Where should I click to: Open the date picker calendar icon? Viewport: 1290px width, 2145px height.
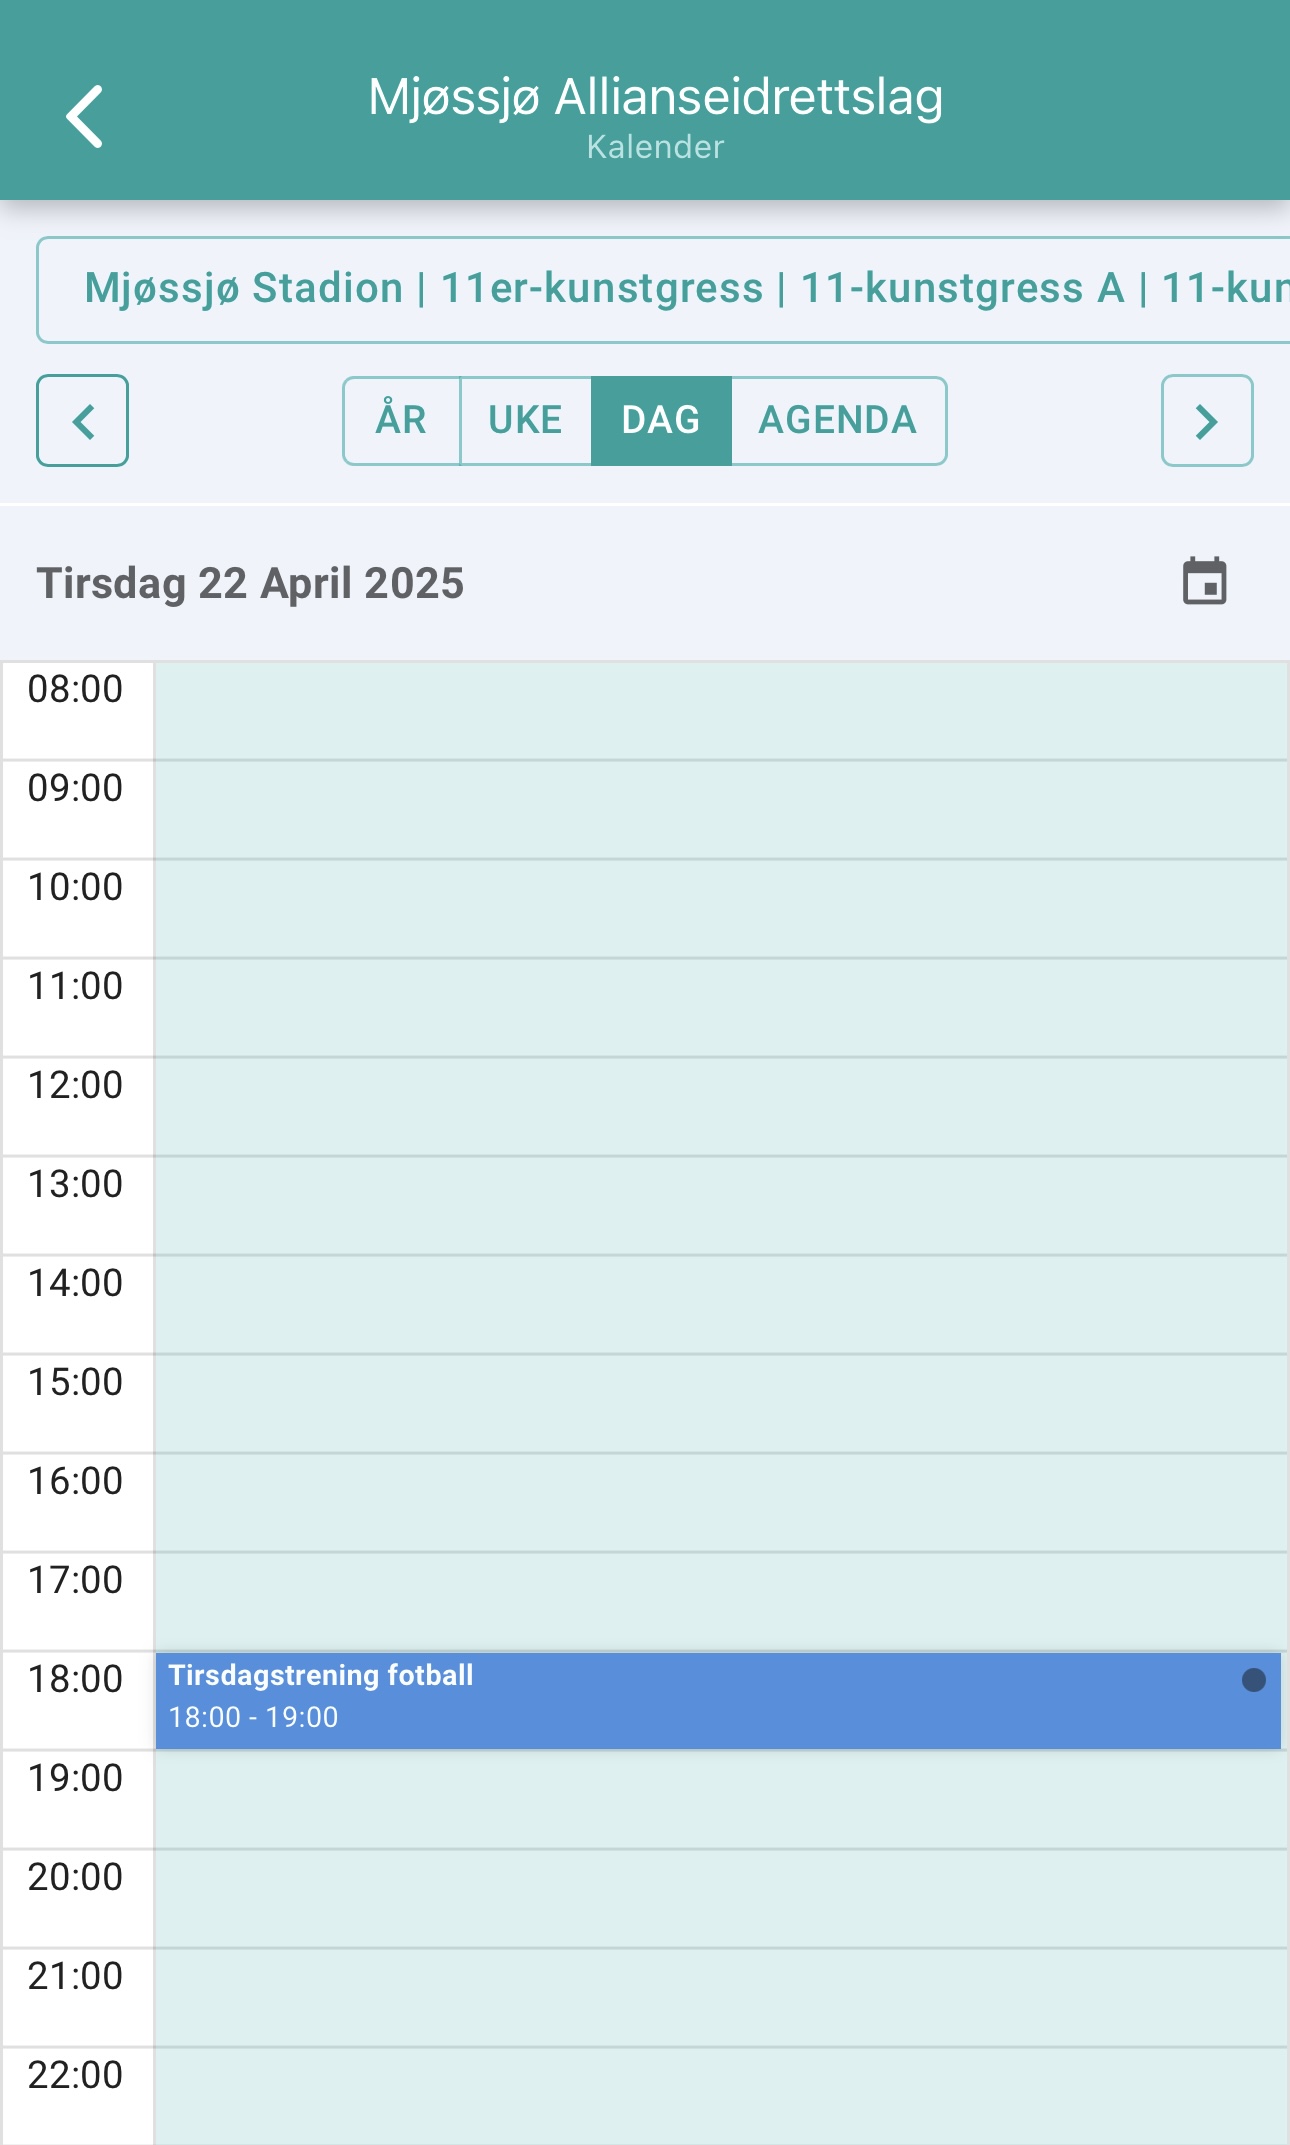click(x=1204, y=582)
